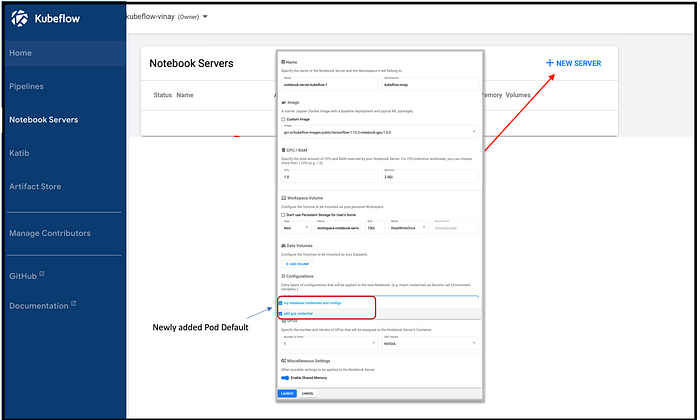
Task: Open the GPU Vendor NVIDIA dropdown
Action: (x=430, y=343)
